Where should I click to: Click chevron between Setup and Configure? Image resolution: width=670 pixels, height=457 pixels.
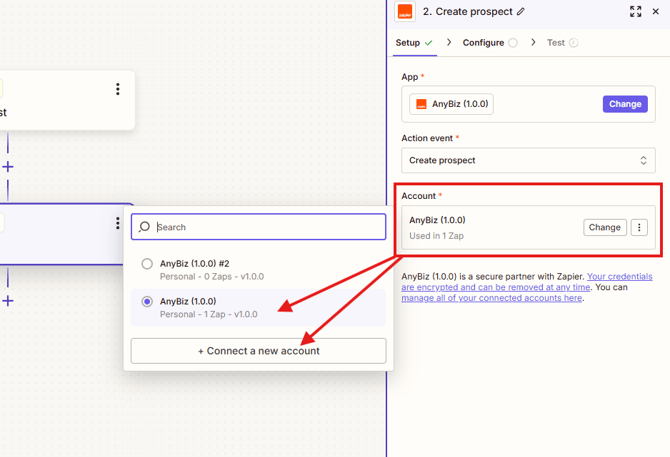[x=449, y=42]
